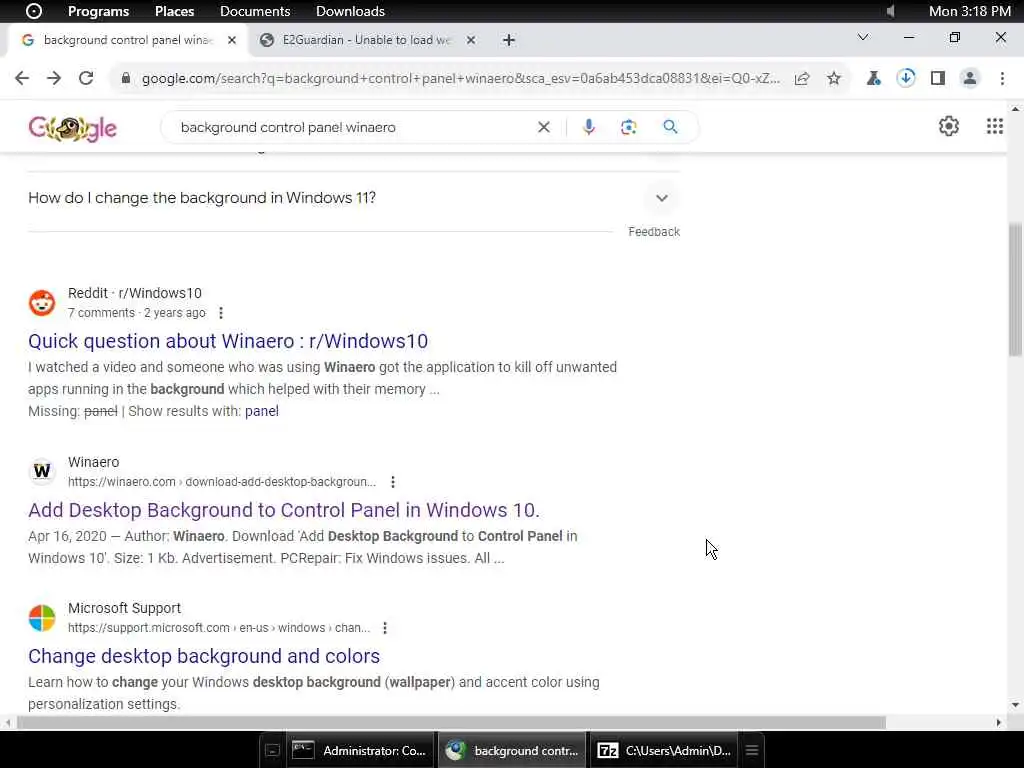Click the horizontal page scrollbar
This screenshot has height=768, width=1024.
point(451,722)
